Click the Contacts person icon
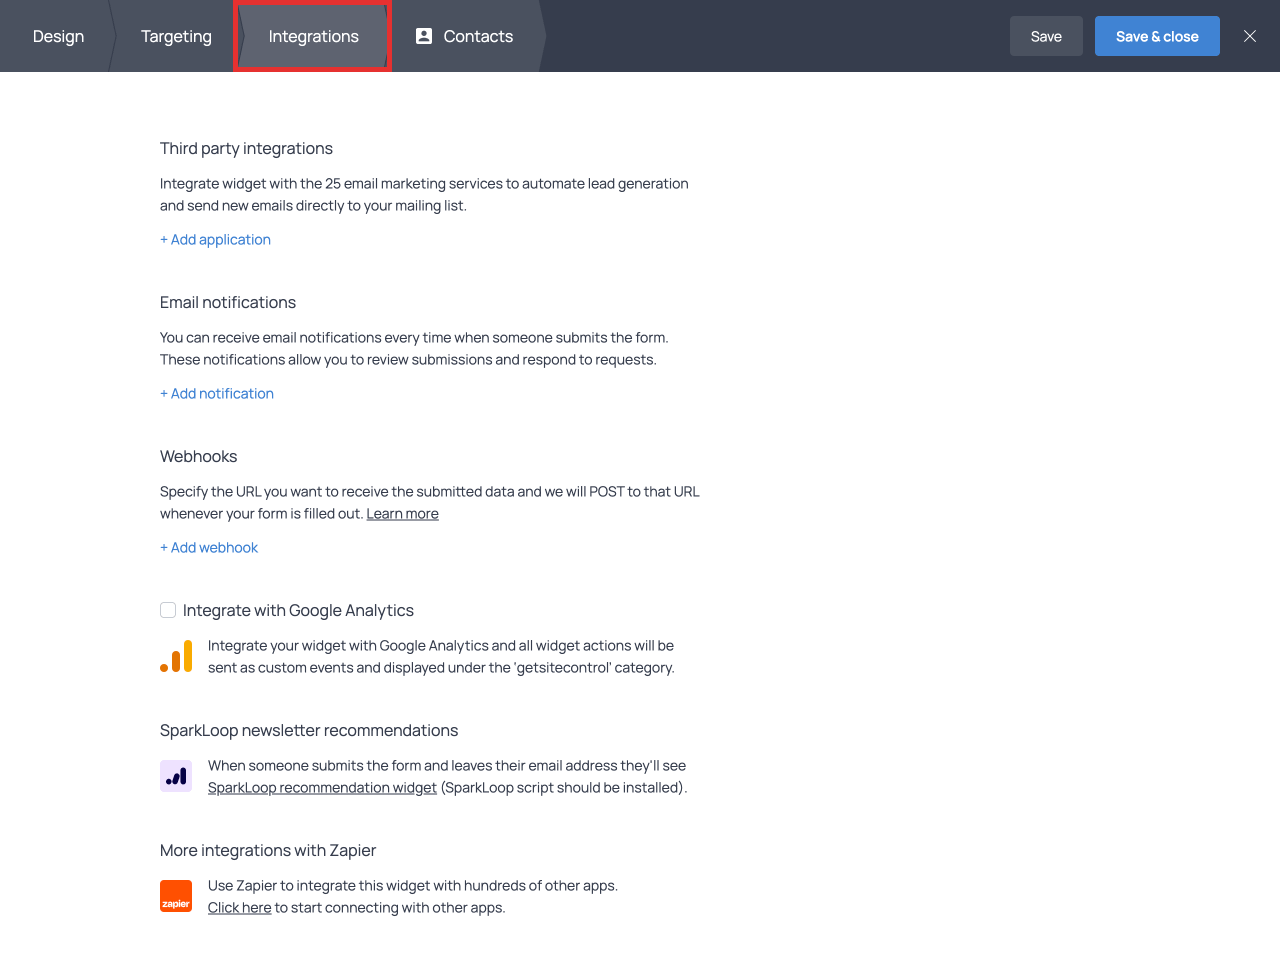Image resolution: width=1280 pixels, height=960 pixels. (x=424, y=36)
